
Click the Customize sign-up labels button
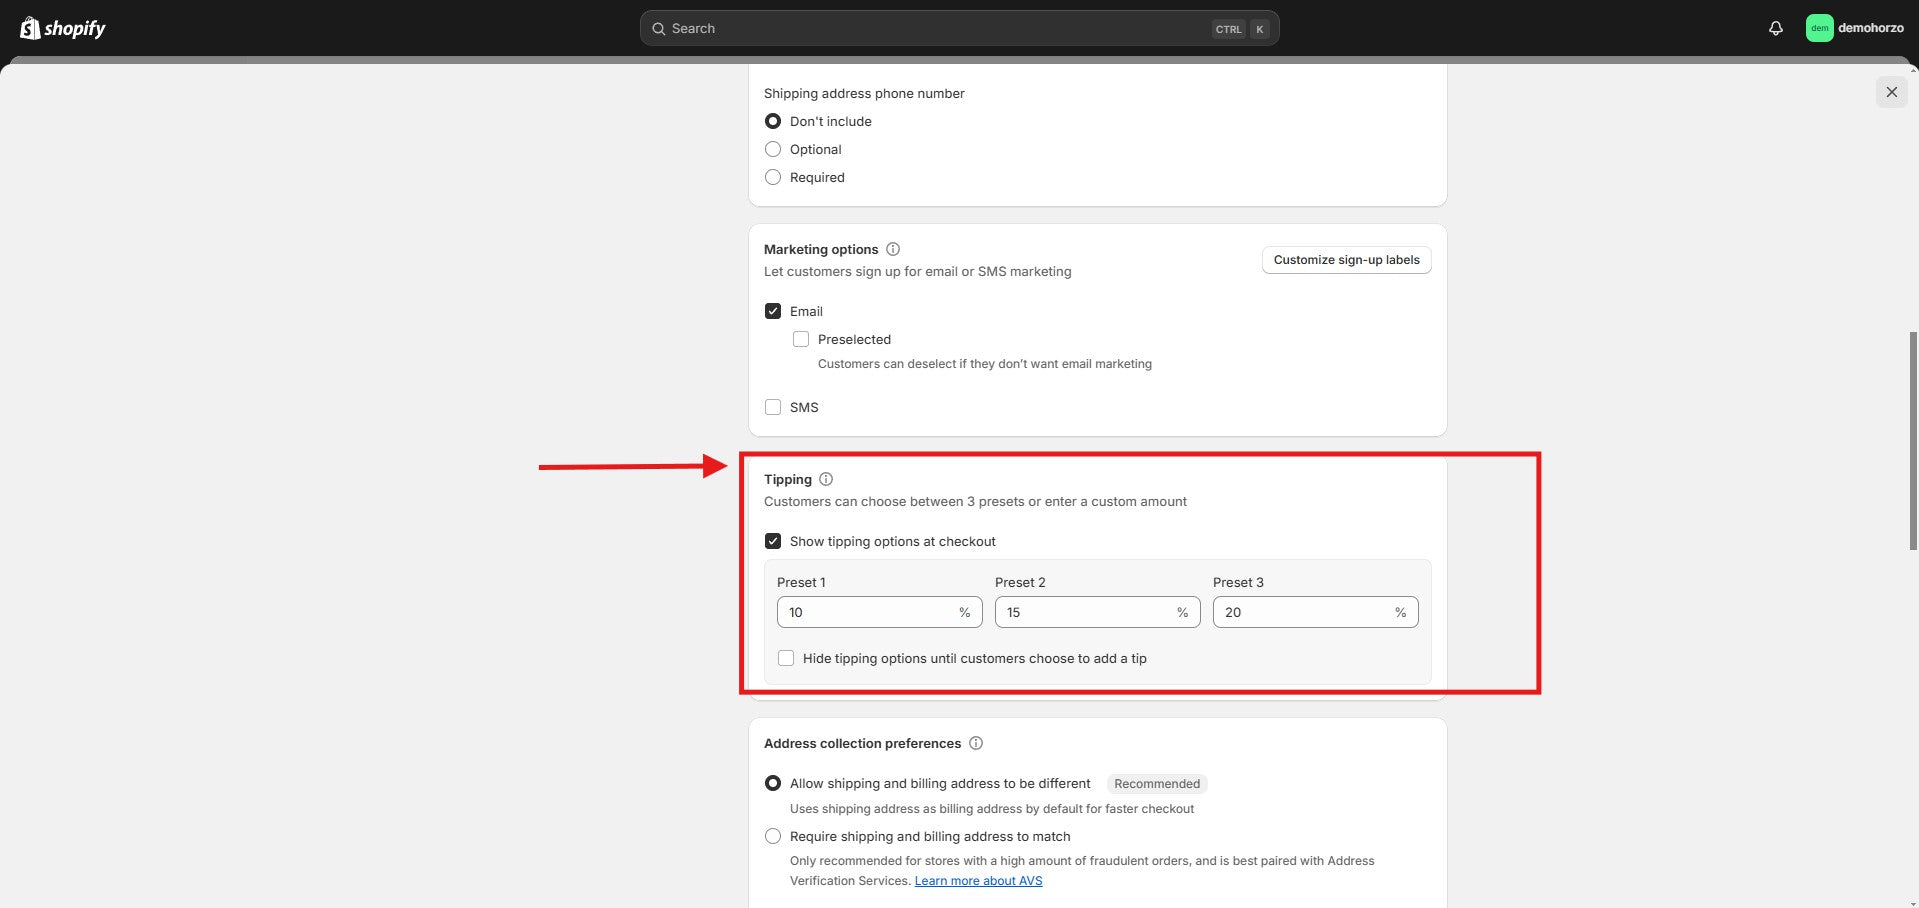click(1346, 260)
